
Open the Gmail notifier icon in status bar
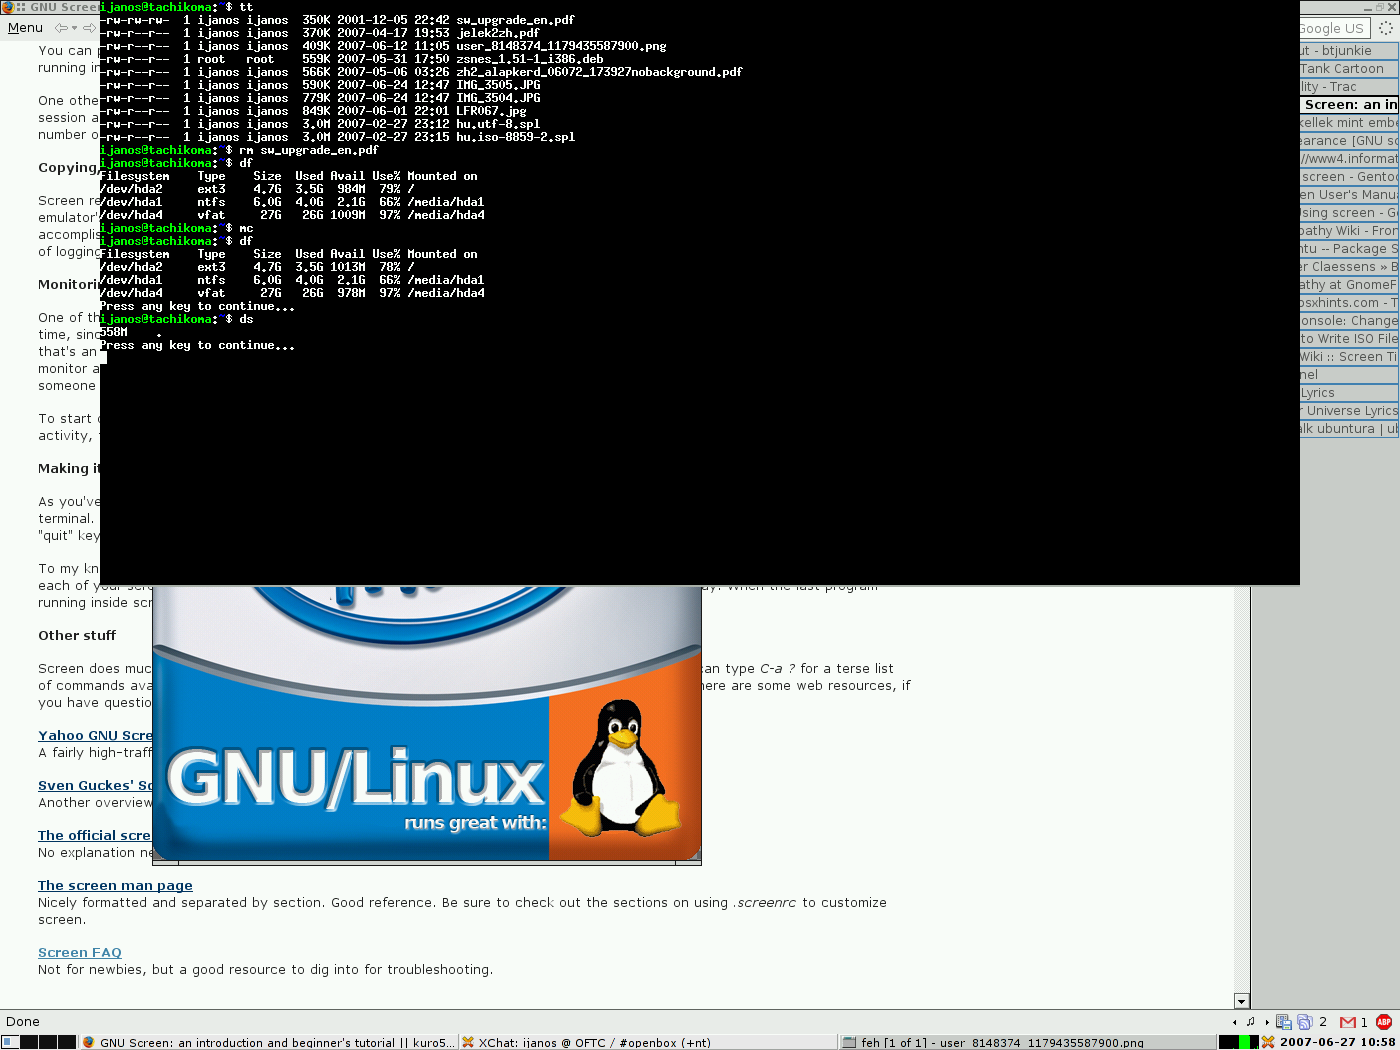pyautogui.click(x=1348, y=1021)
